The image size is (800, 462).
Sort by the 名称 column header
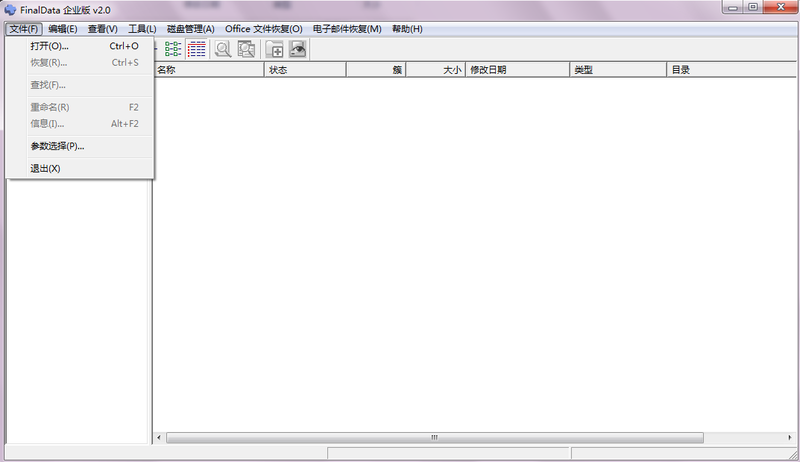[209, 70]
